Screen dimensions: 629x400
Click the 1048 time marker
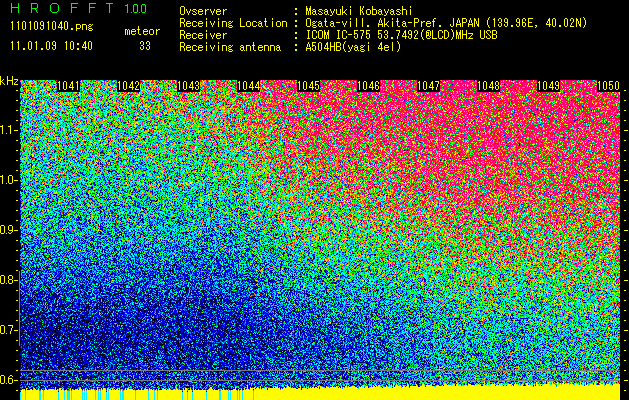pyautogui.click(x=489, y=86)
